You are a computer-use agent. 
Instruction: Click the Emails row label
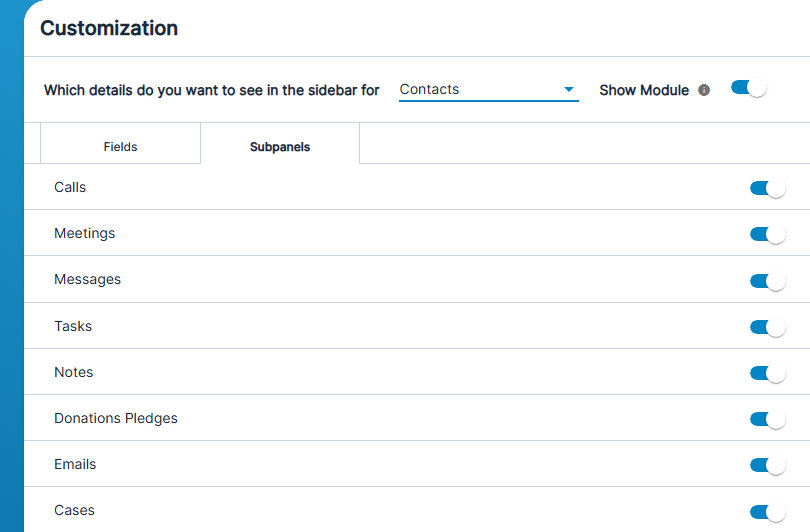(75, 464)
